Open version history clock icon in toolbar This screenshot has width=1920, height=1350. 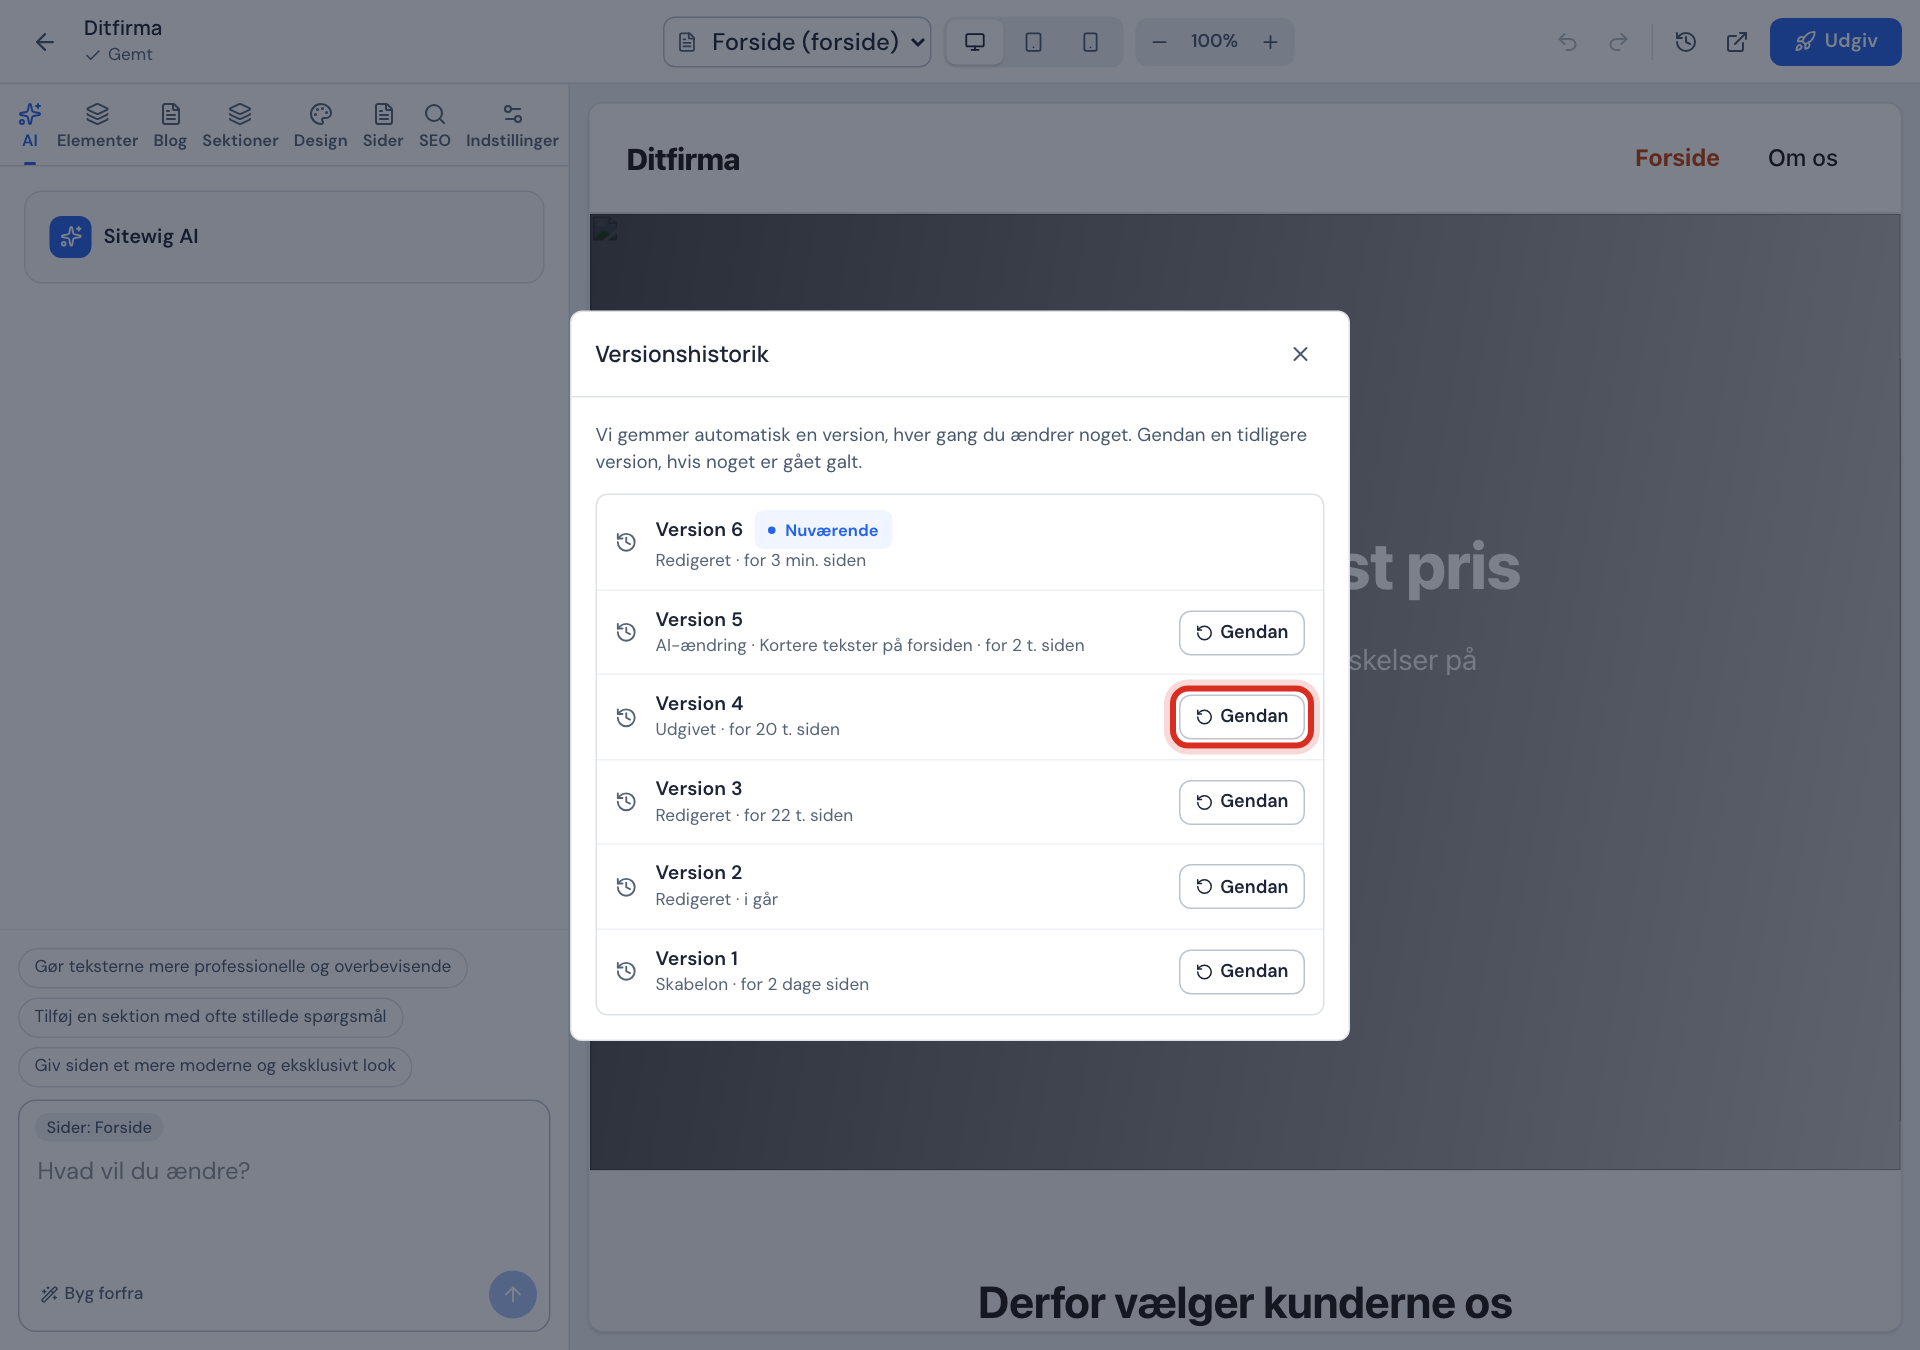click(x=1686, y=42)
